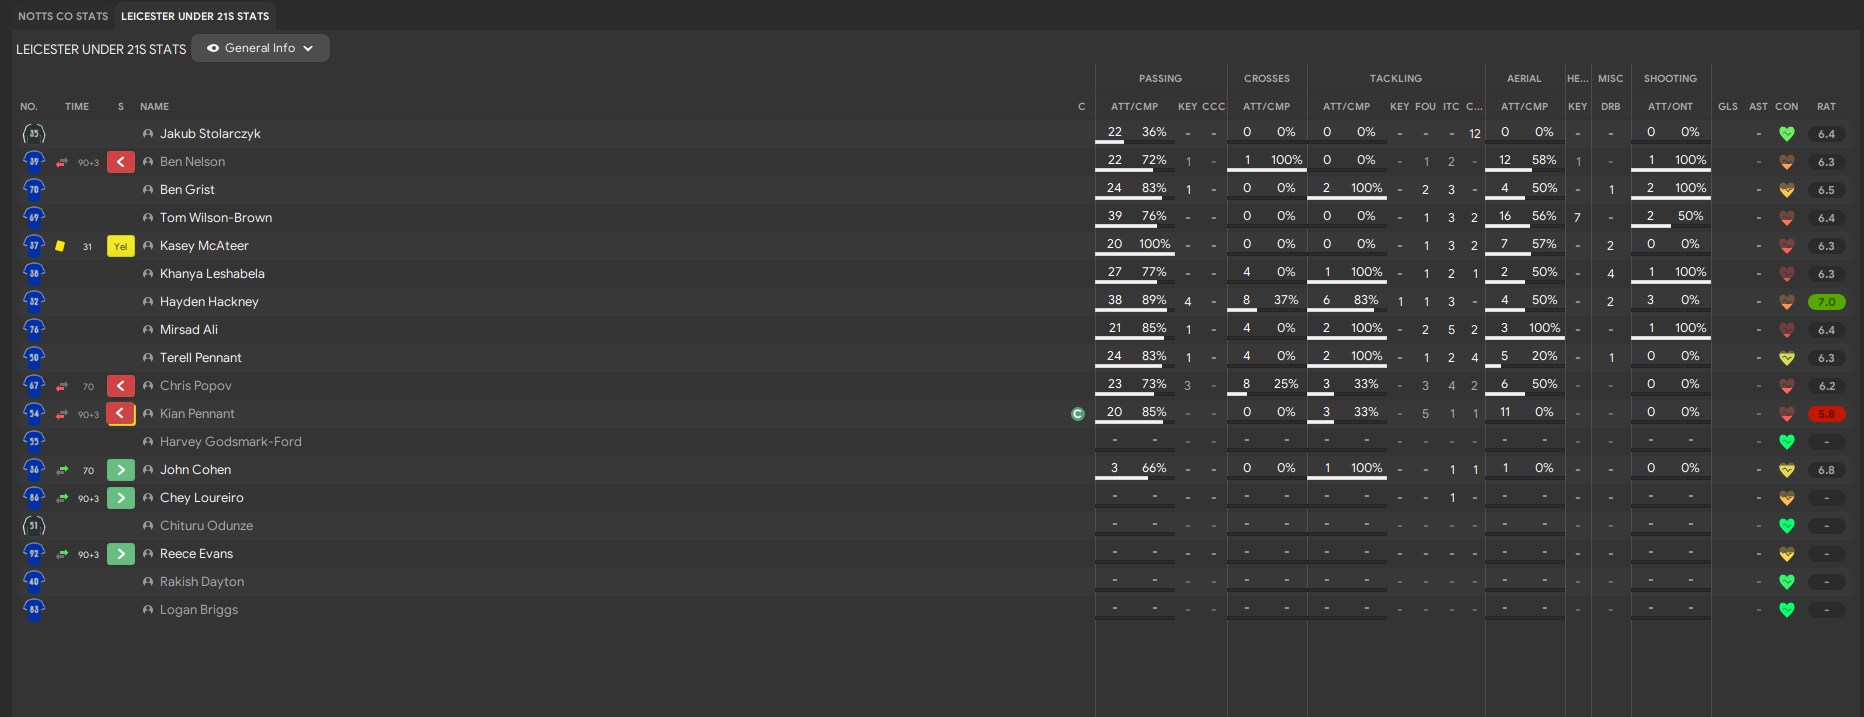Click John Cohen's substituted-on green arrow
This screenshot has height=717, width=1864.
tap(121, 470)
